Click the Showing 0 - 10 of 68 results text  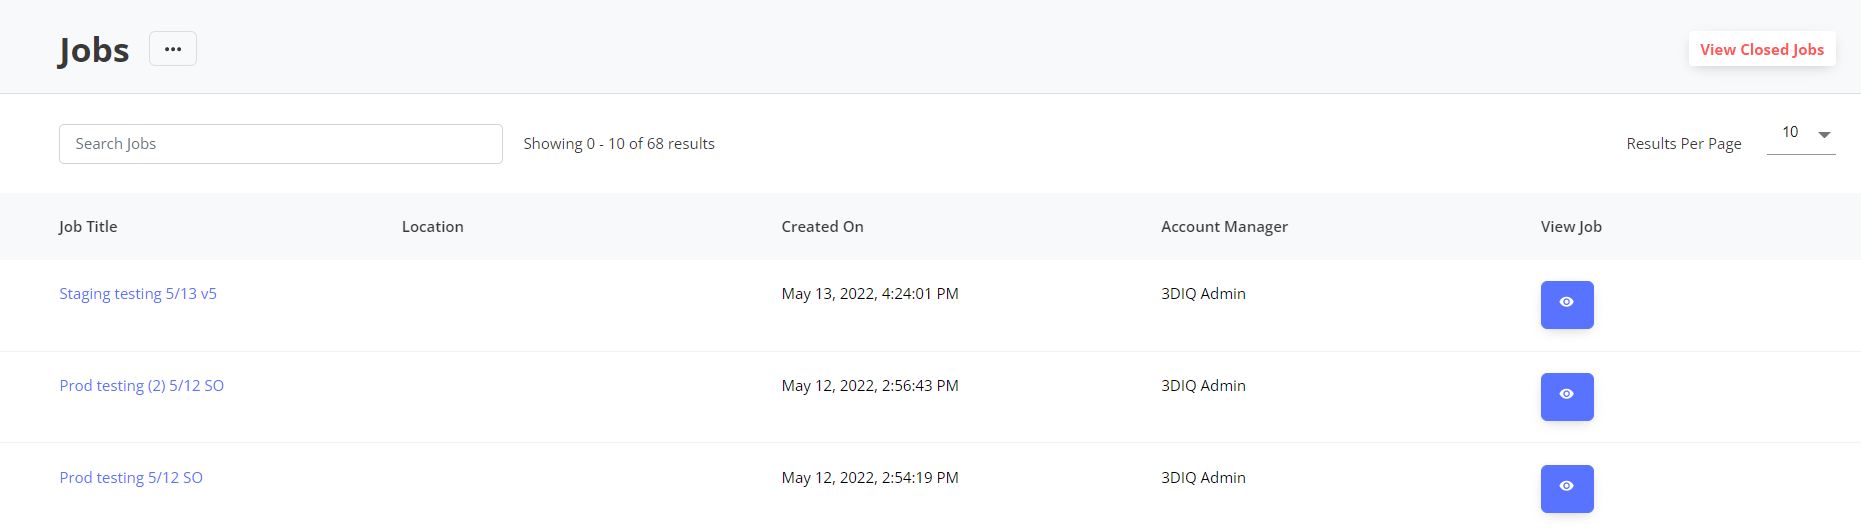[x=619, y=144]
